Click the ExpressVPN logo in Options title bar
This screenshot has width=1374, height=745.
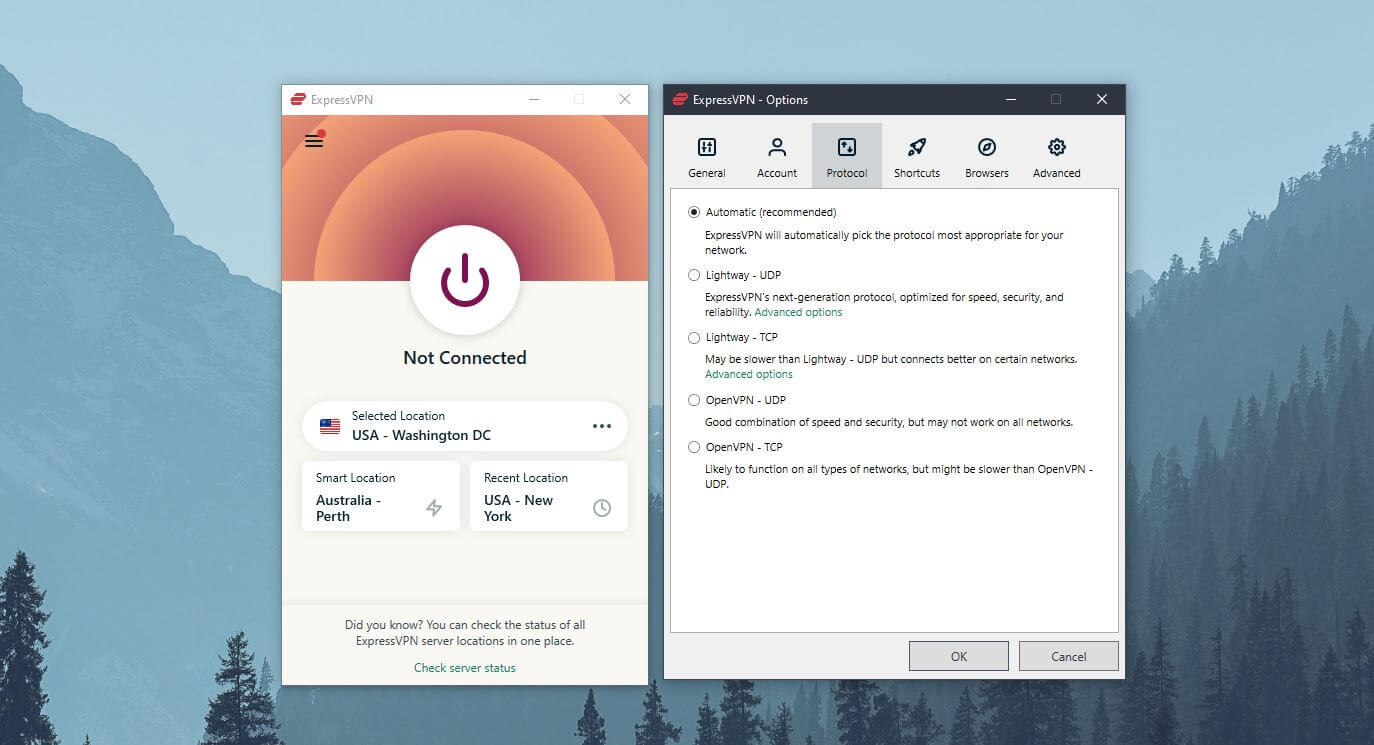(x=681, y=99)
